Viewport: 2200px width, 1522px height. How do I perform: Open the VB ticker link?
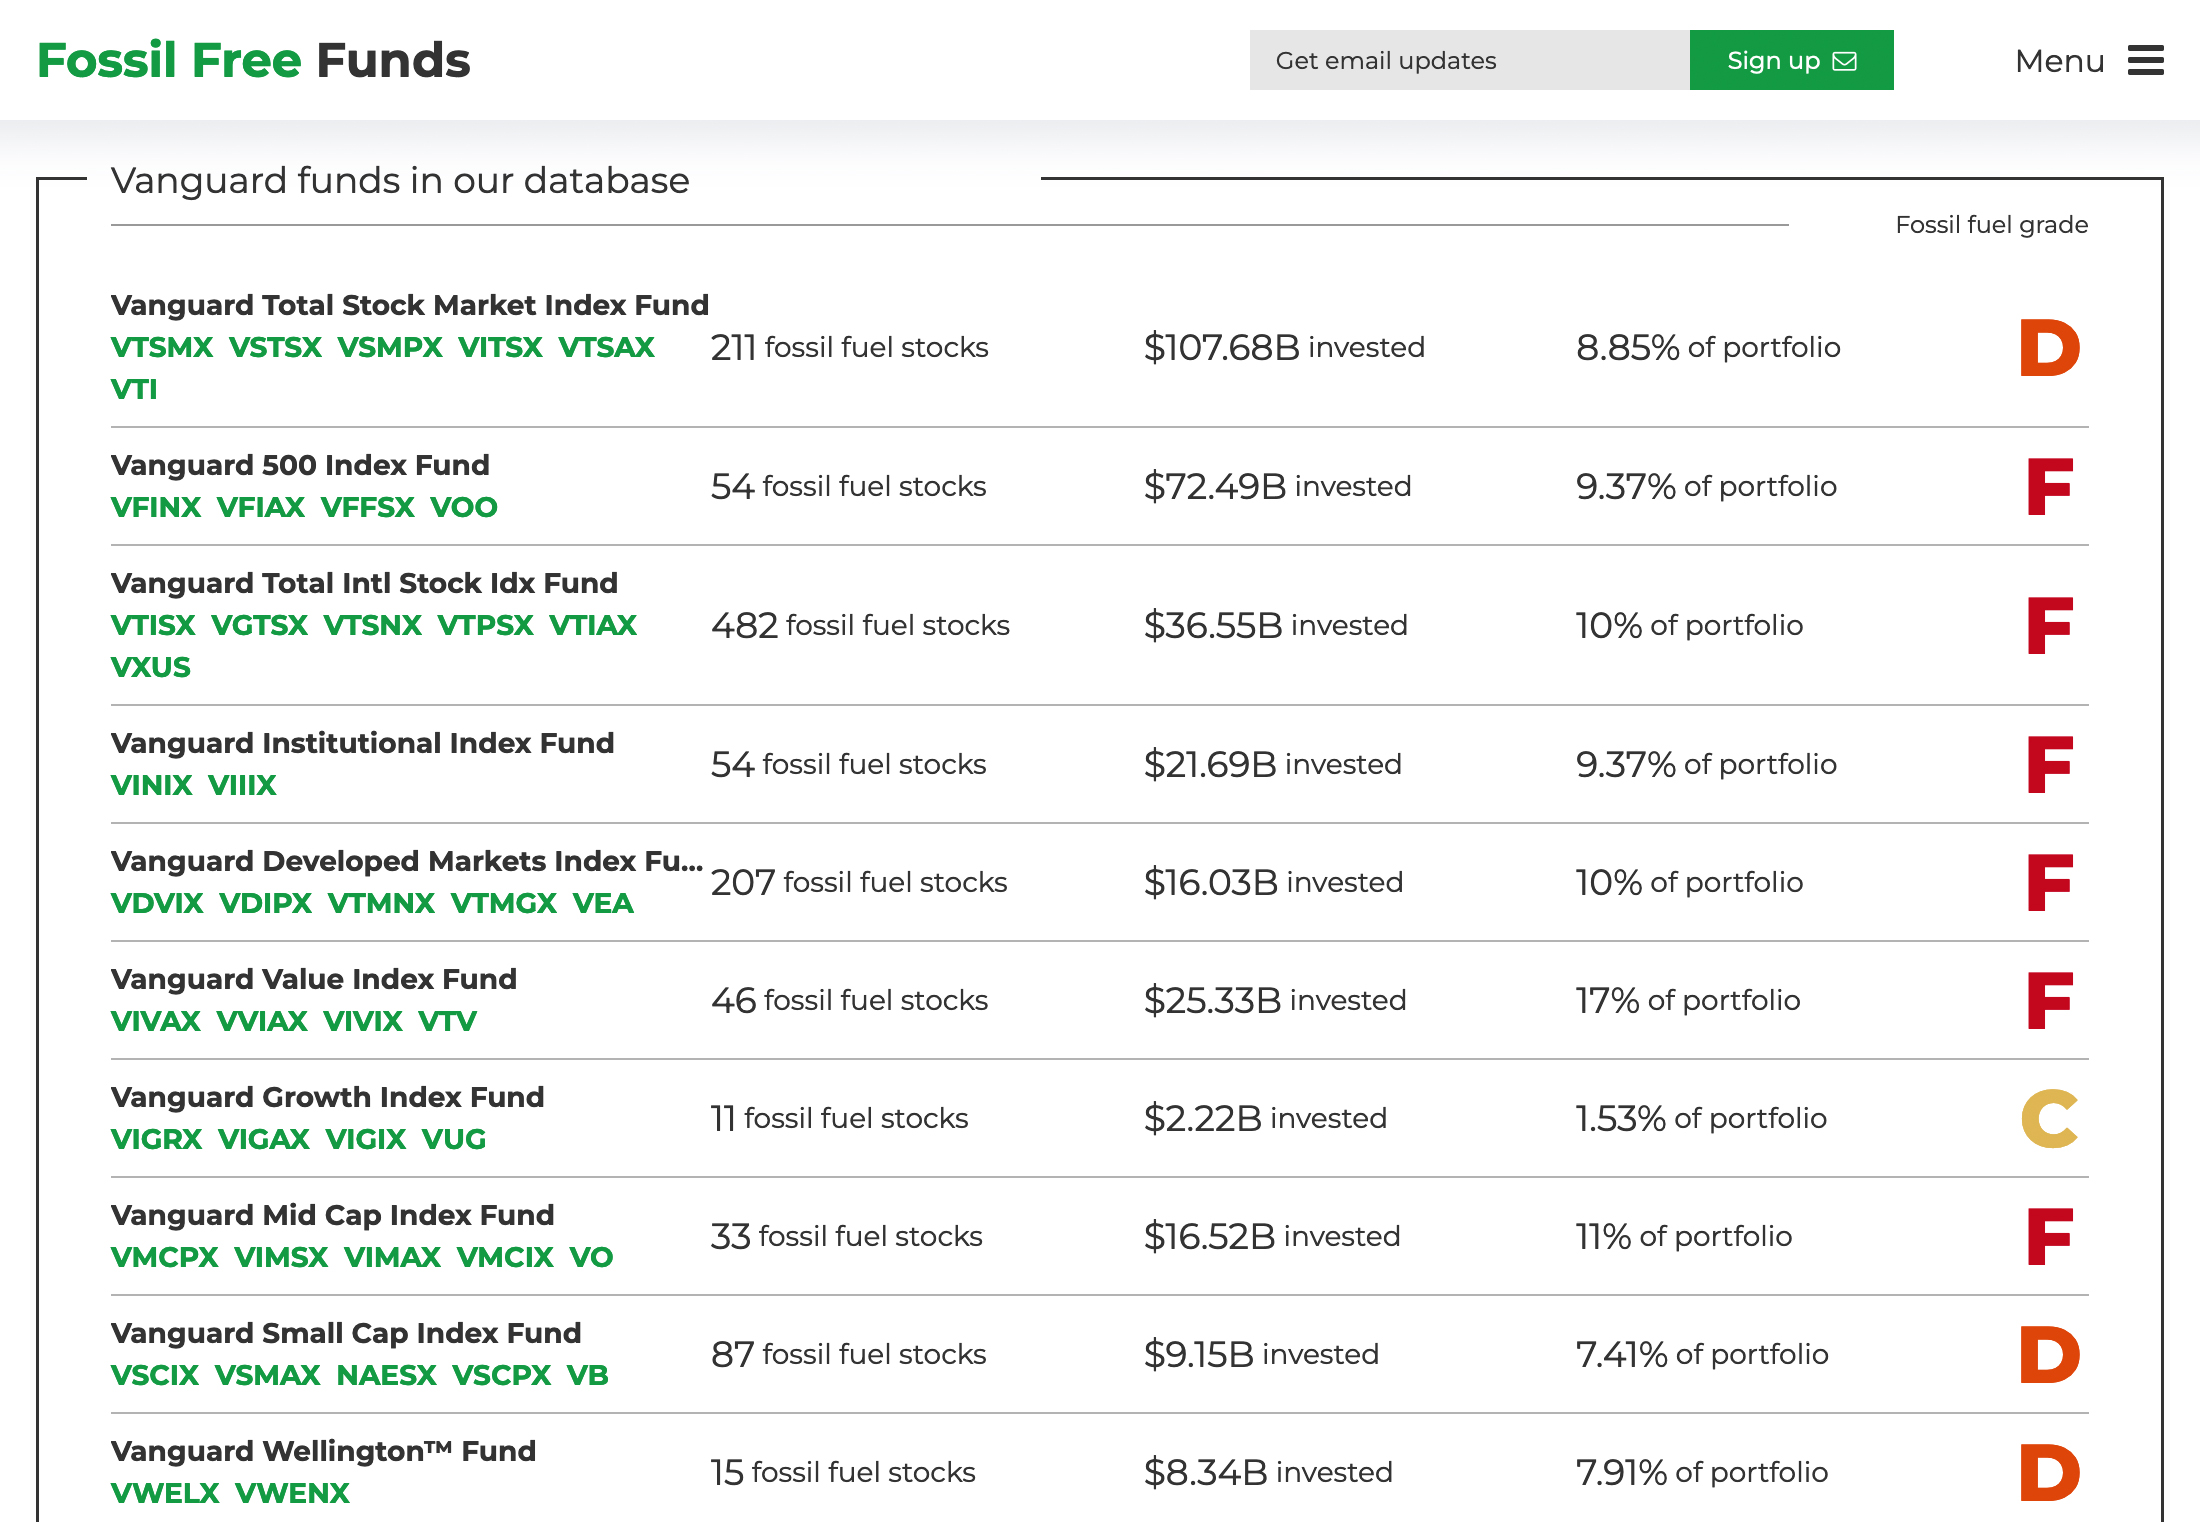coord(587,1375)
